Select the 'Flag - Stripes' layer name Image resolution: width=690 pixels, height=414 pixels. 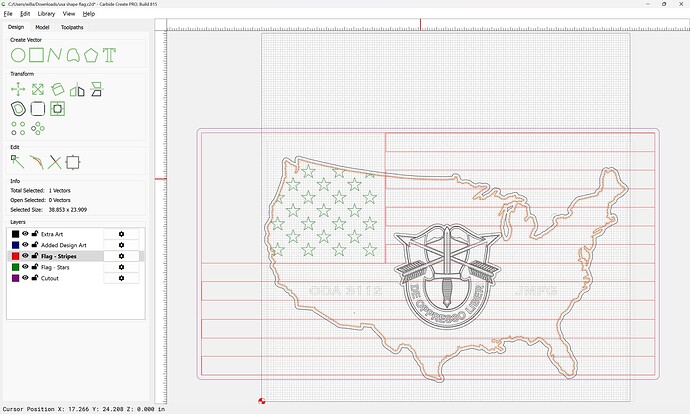pyautogui.click(x=59, y=256)
